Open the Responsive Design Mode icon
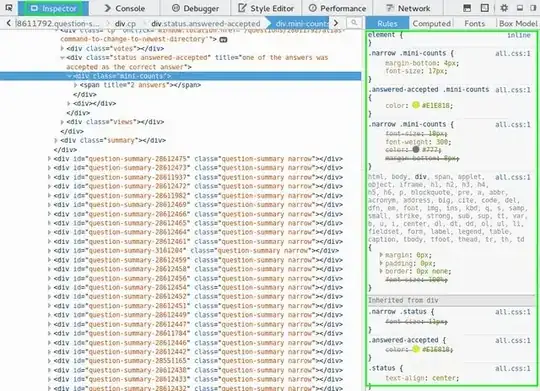 [485, 8]
